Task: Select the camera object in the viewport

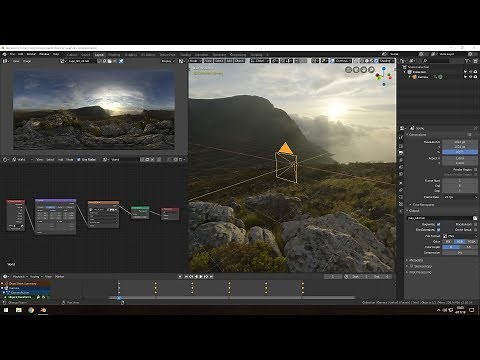Action: click(286, 163)
